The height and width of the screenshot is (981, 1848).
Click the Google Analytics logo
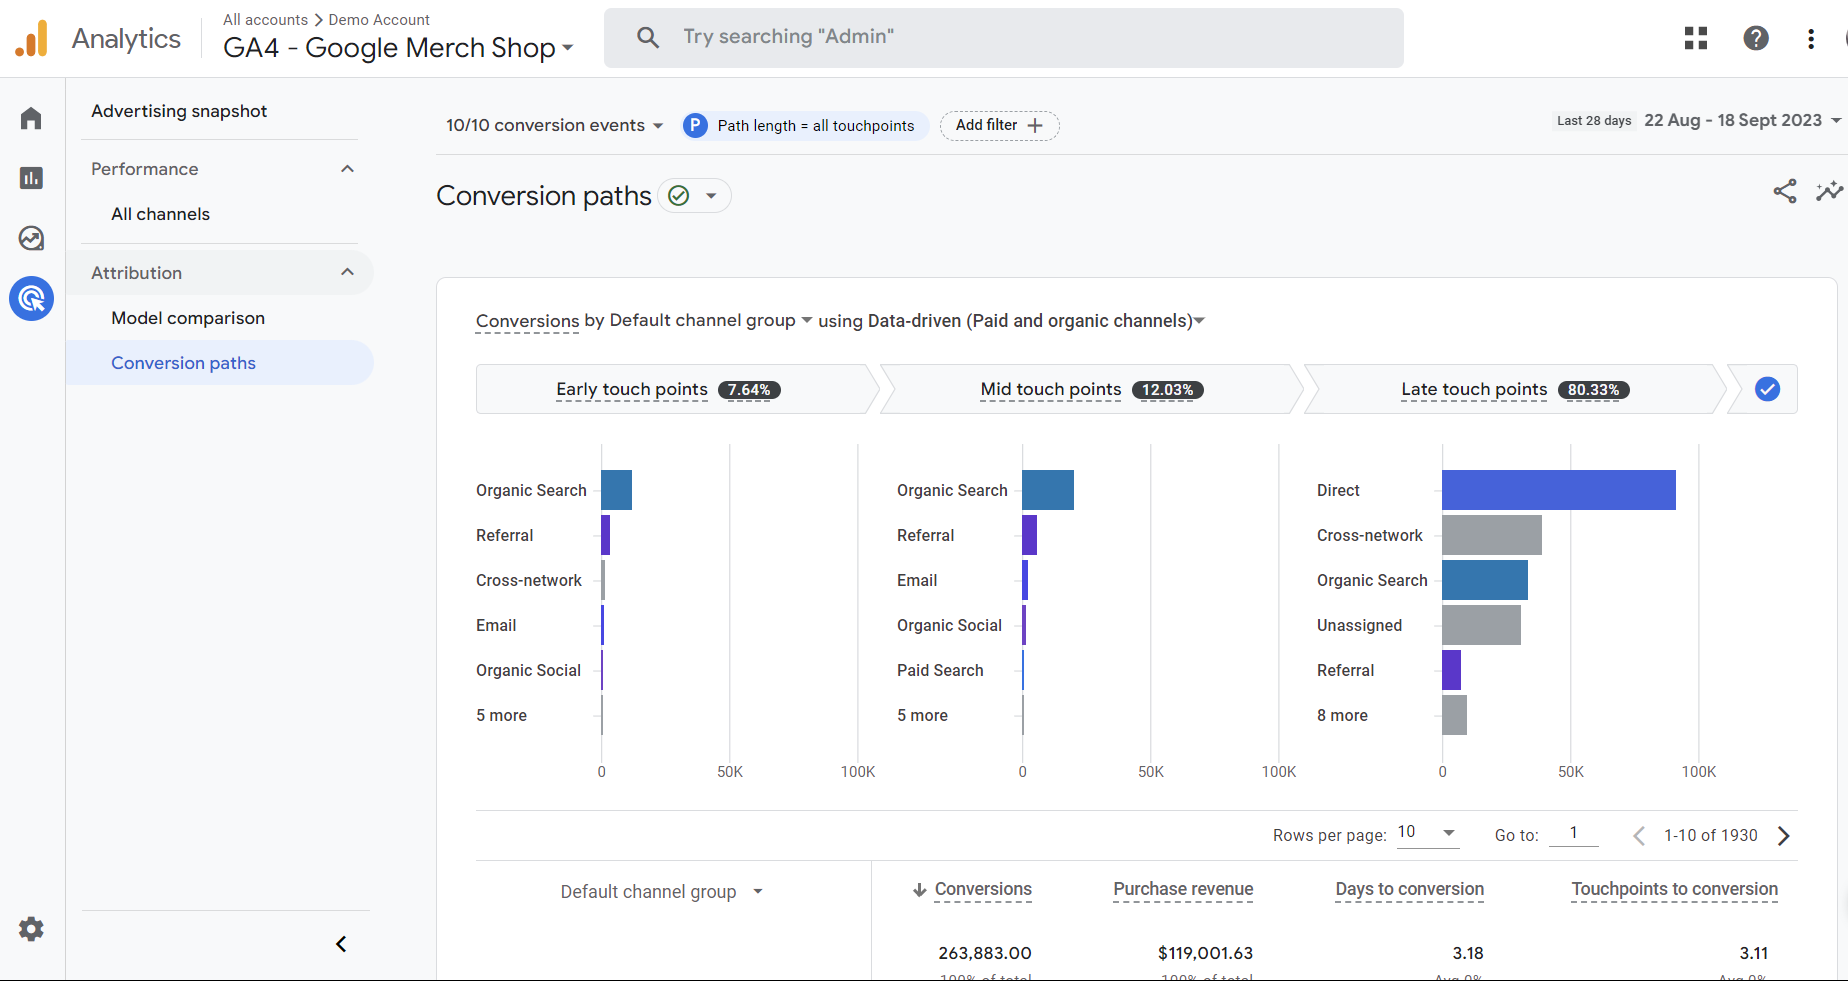click(x=31, y=38)
